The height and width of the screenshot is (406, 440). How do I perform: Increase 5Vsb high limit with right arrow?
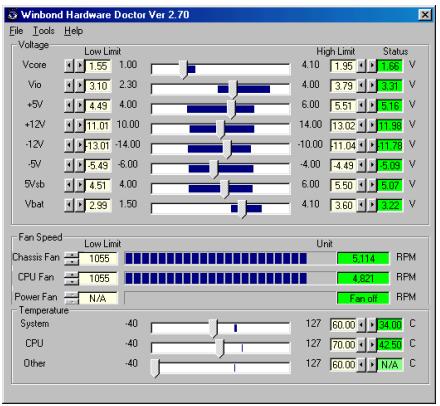[x=372, y=185]
